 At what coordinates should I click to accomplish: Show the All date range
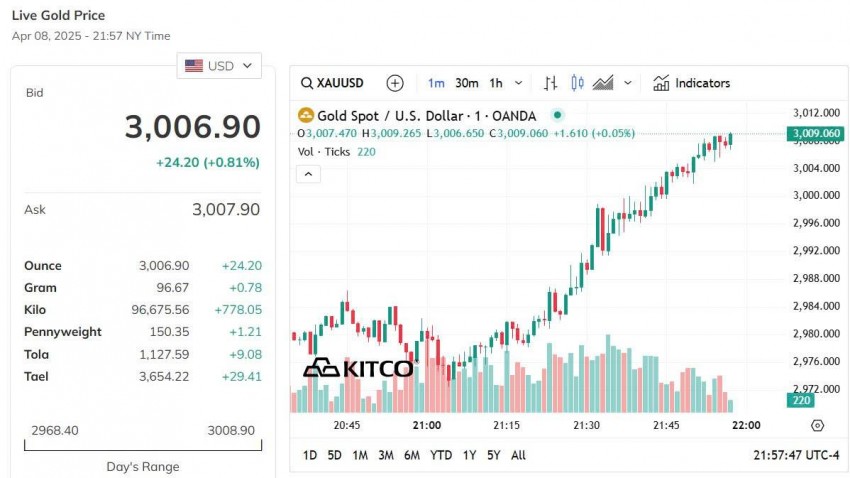518,455
